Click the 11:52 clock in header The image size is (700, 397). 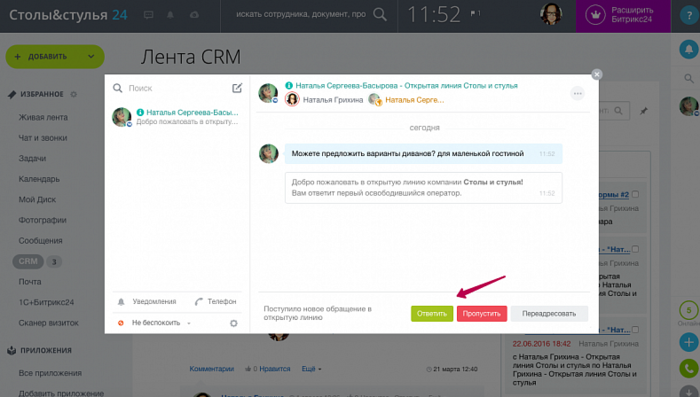(433, 15)
